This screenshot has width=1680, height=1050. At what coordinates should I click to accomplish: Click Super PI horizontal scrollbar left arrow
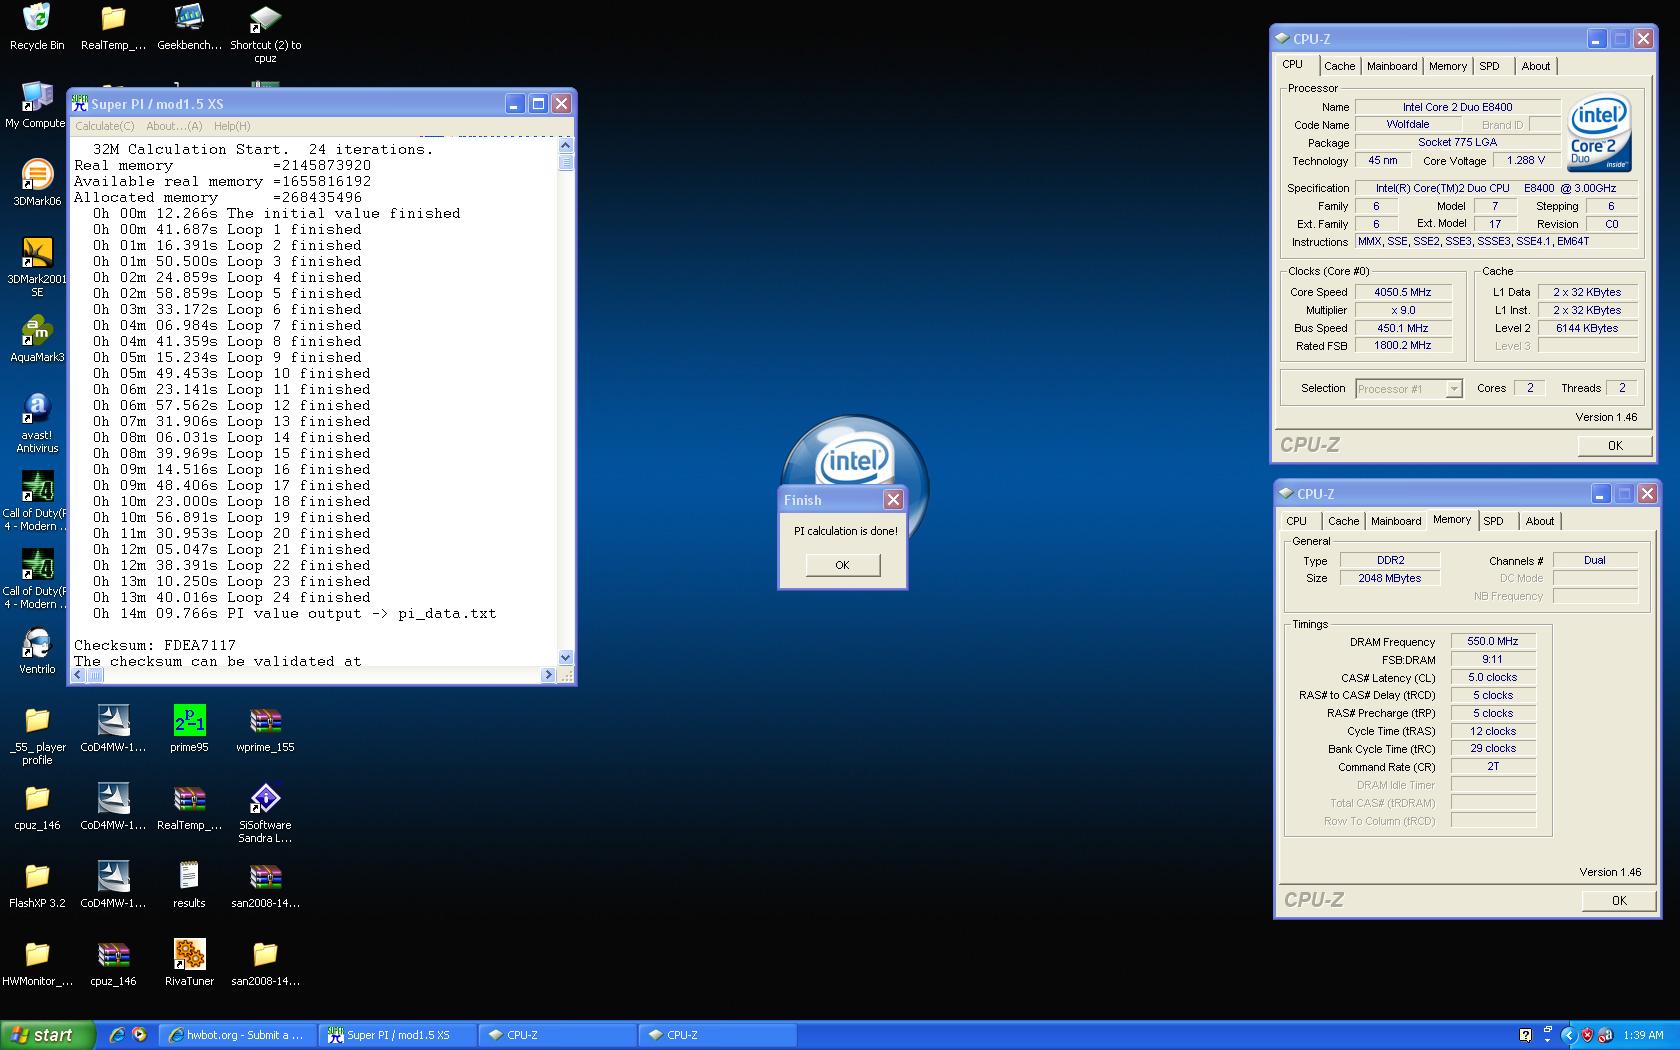click(78, 675)
